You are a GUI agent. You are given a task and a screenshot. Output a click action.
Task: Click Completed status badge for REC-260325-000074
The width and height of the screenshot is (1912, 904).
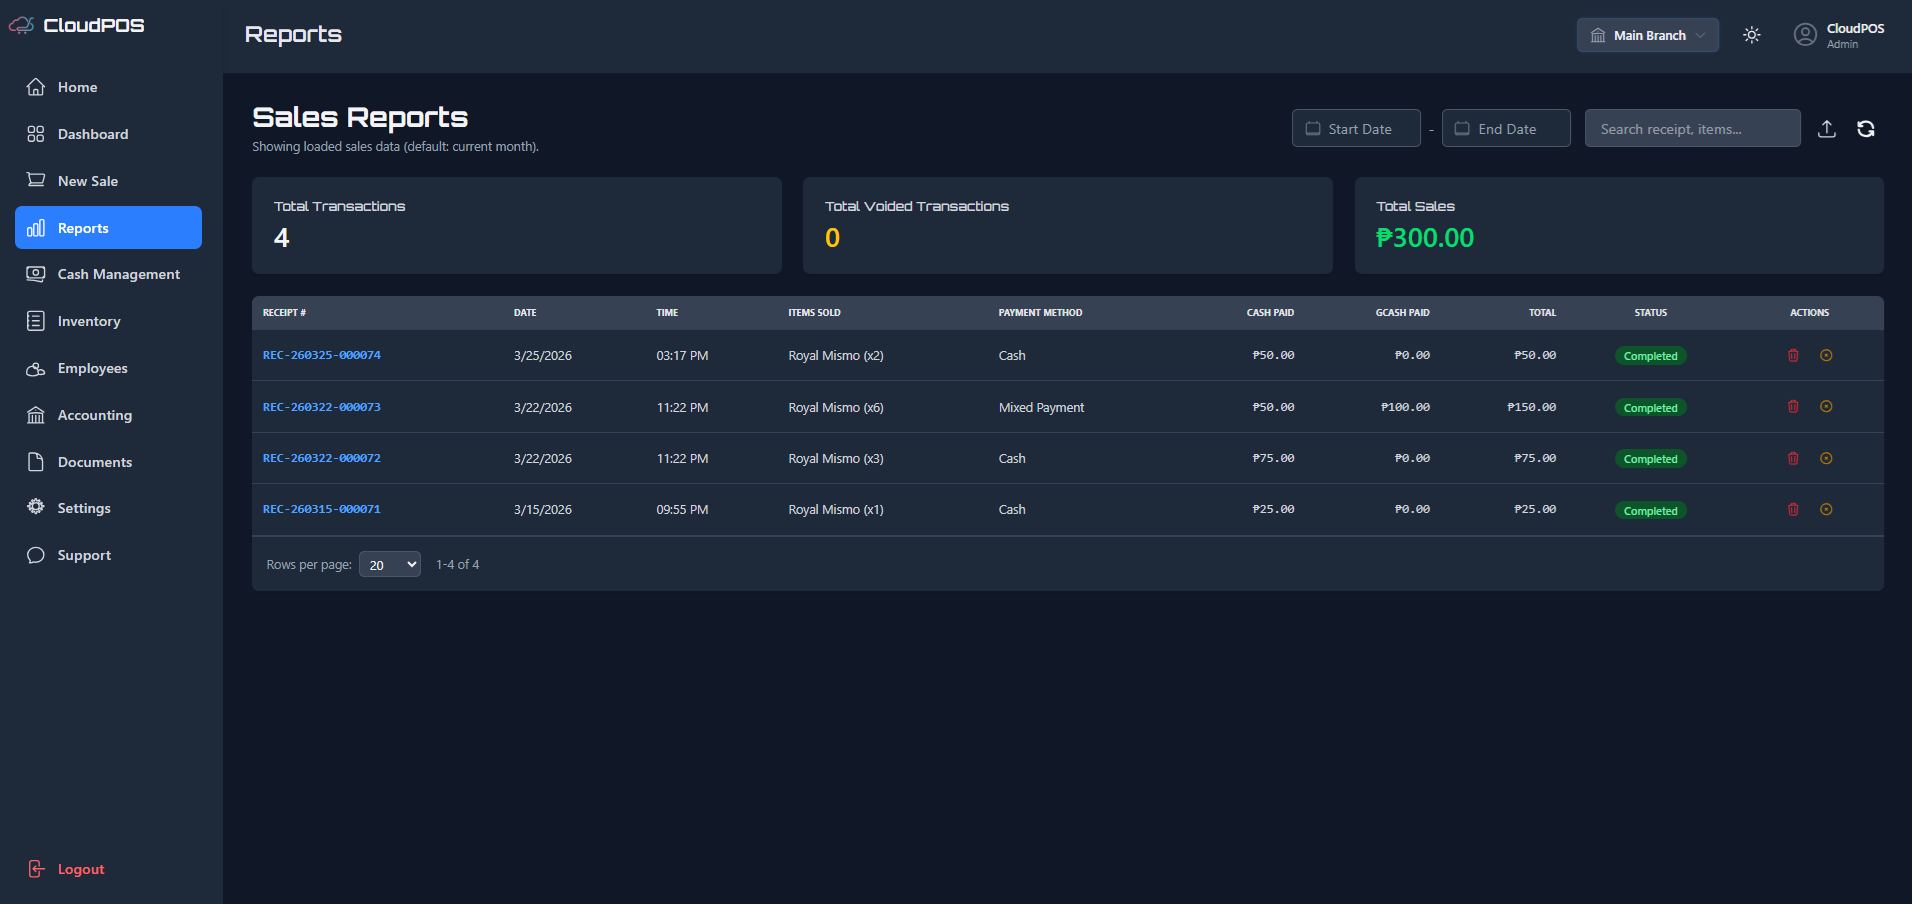(x=1651, y=356)
